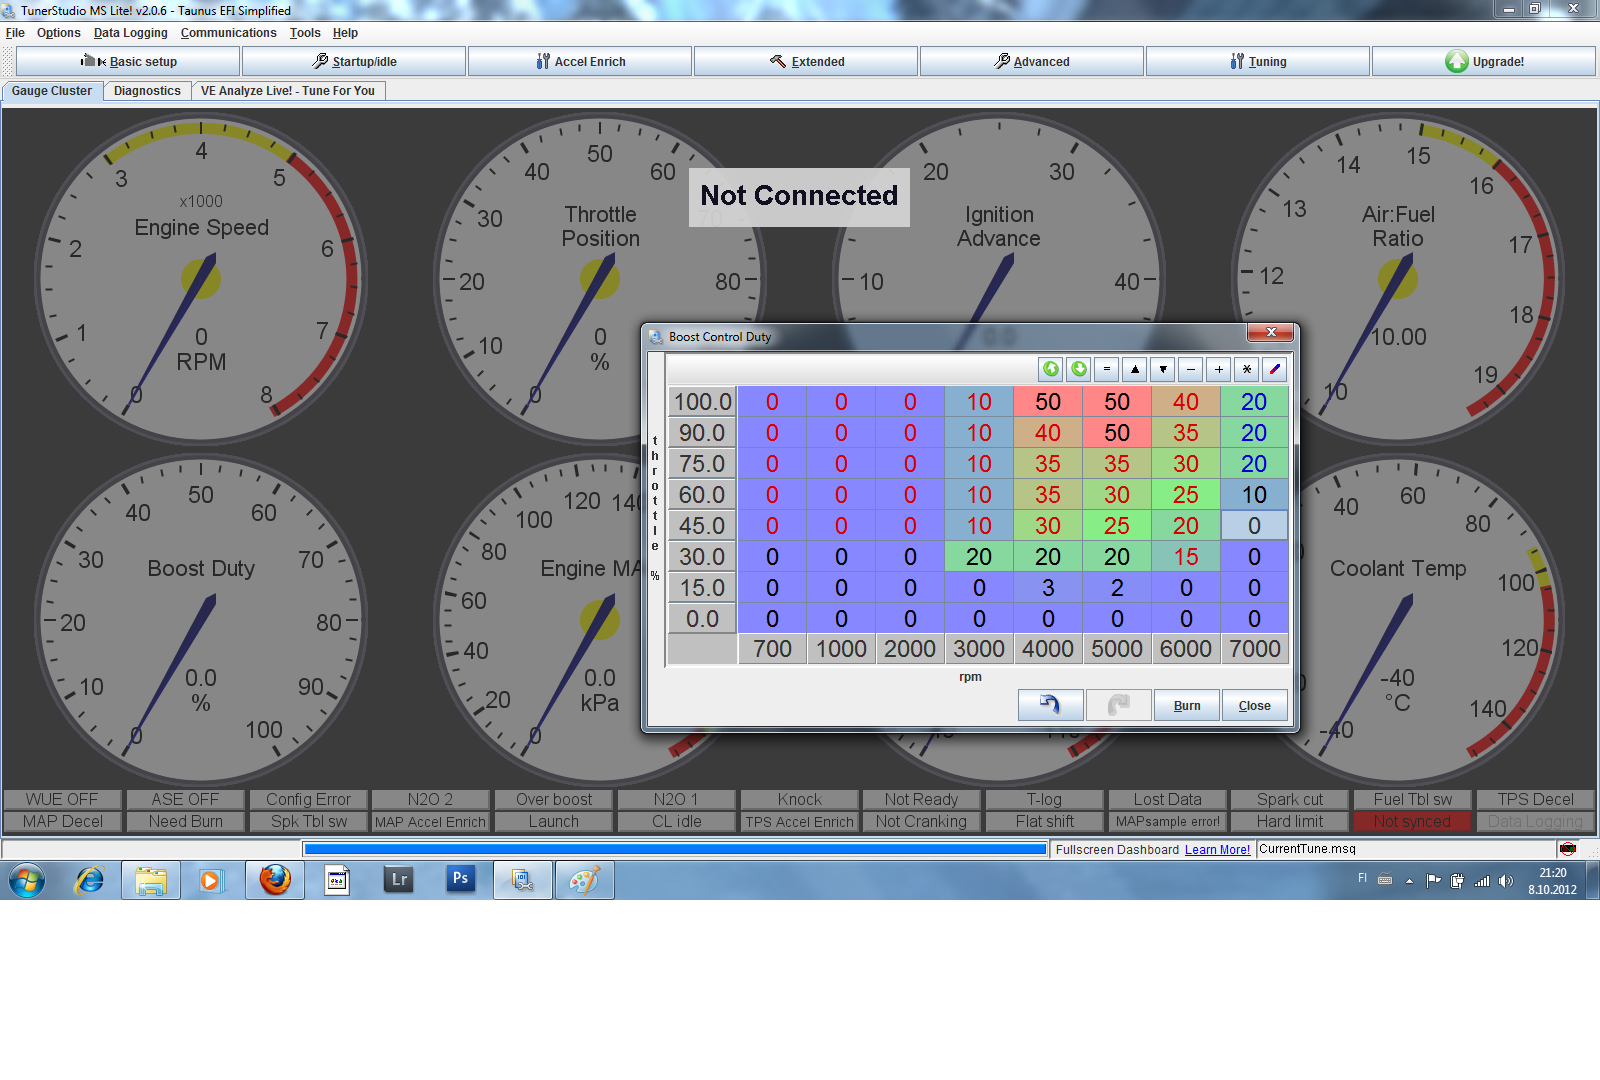Screen dimensions: 1600x1080
Task: Click the minus button in table toolbar
Action: [1190, 369]
